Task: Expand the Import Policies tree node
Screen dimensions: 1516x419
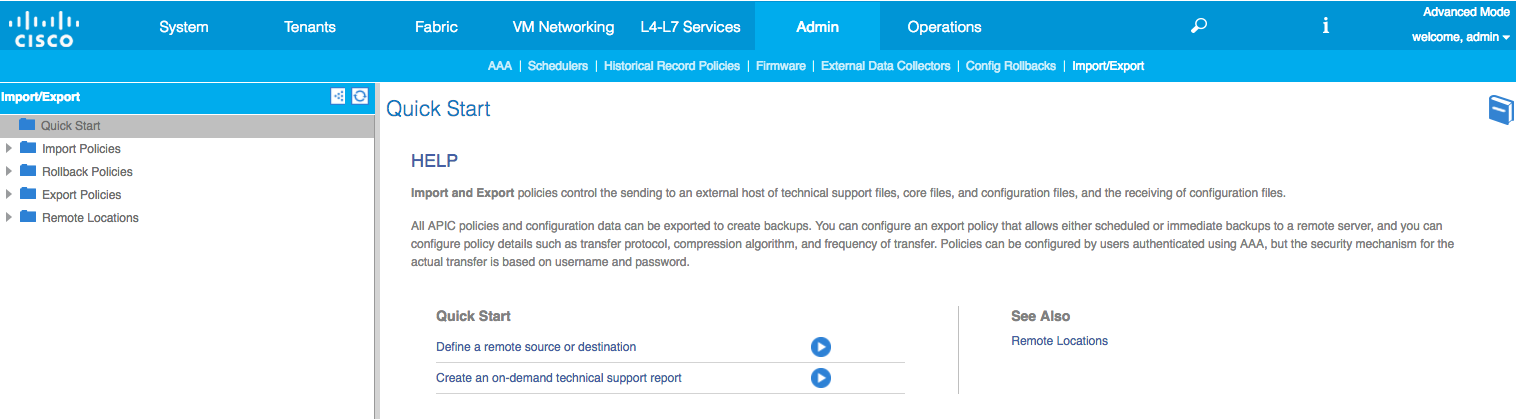Action: pos(9,148)
